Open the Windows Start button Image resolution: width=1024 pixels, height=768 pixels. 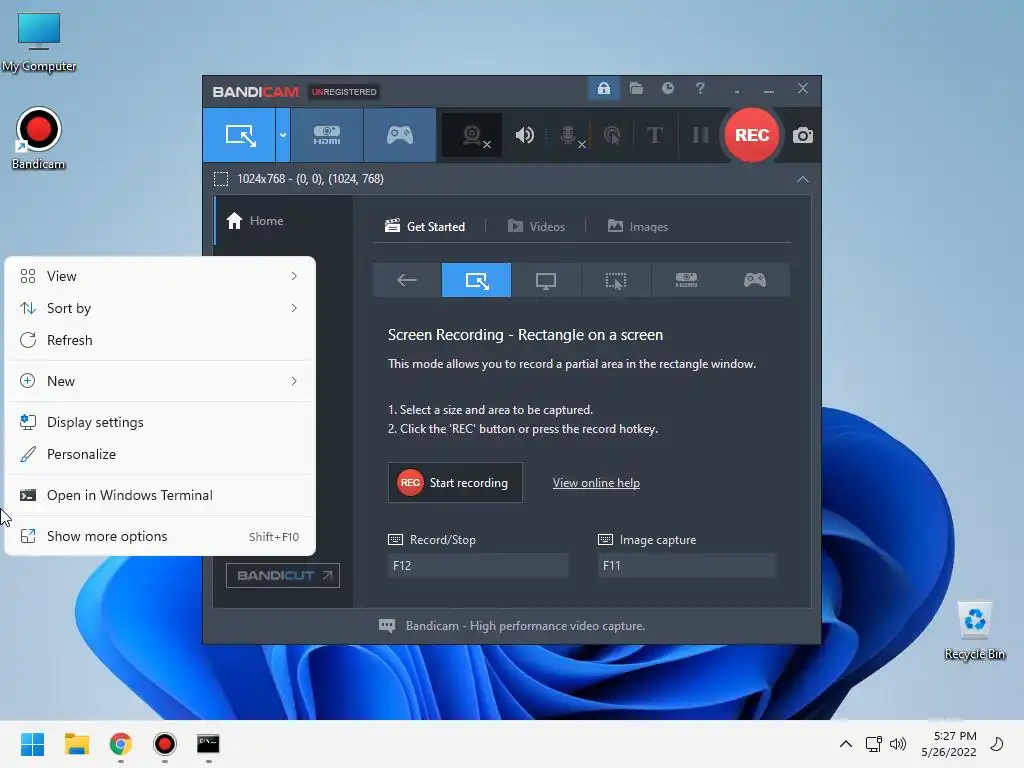click(x=32, y=744)
